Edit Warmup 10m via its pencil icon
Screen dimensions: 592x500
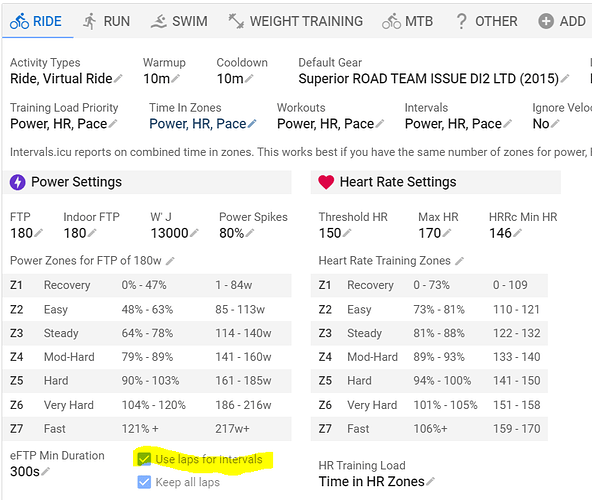click(x=176, y=79)
